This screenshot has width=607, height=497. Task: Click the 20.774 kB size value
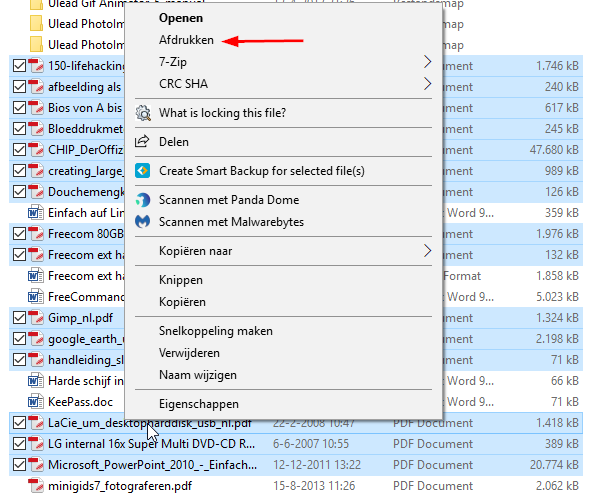[554, 464]
